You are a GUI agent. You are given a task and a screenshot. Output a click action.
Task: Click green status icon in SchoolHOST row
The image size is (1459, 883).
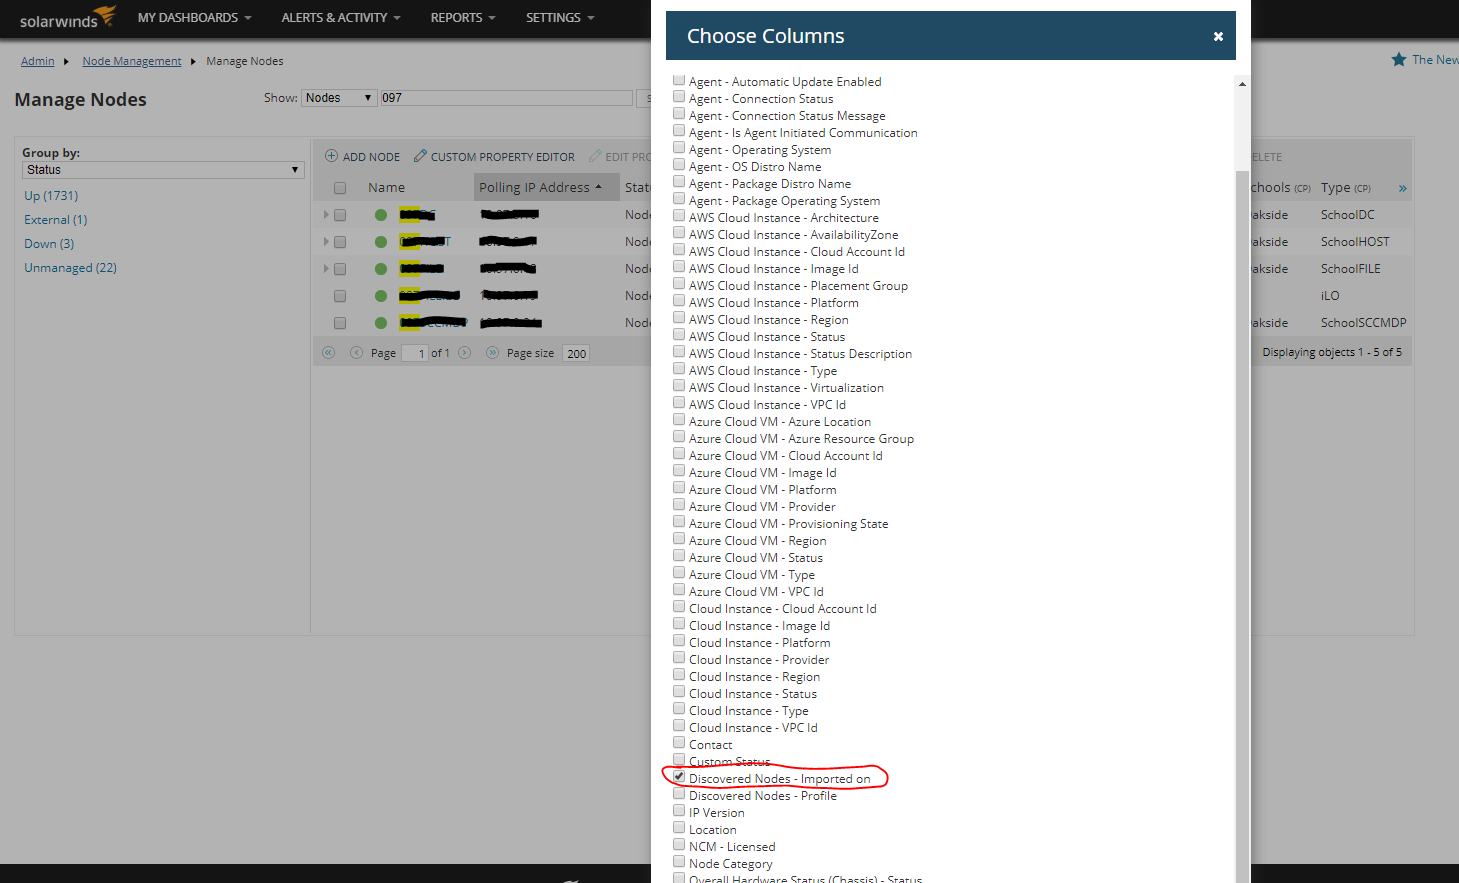point(381,242)
